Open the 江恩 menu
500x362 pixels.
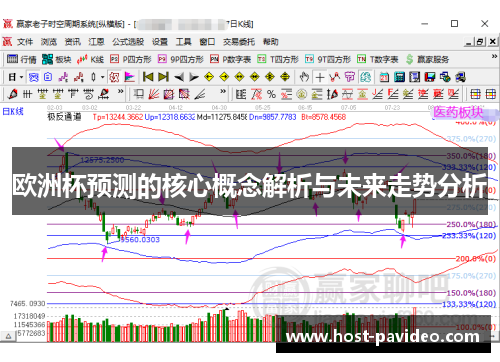pos(96,42)
